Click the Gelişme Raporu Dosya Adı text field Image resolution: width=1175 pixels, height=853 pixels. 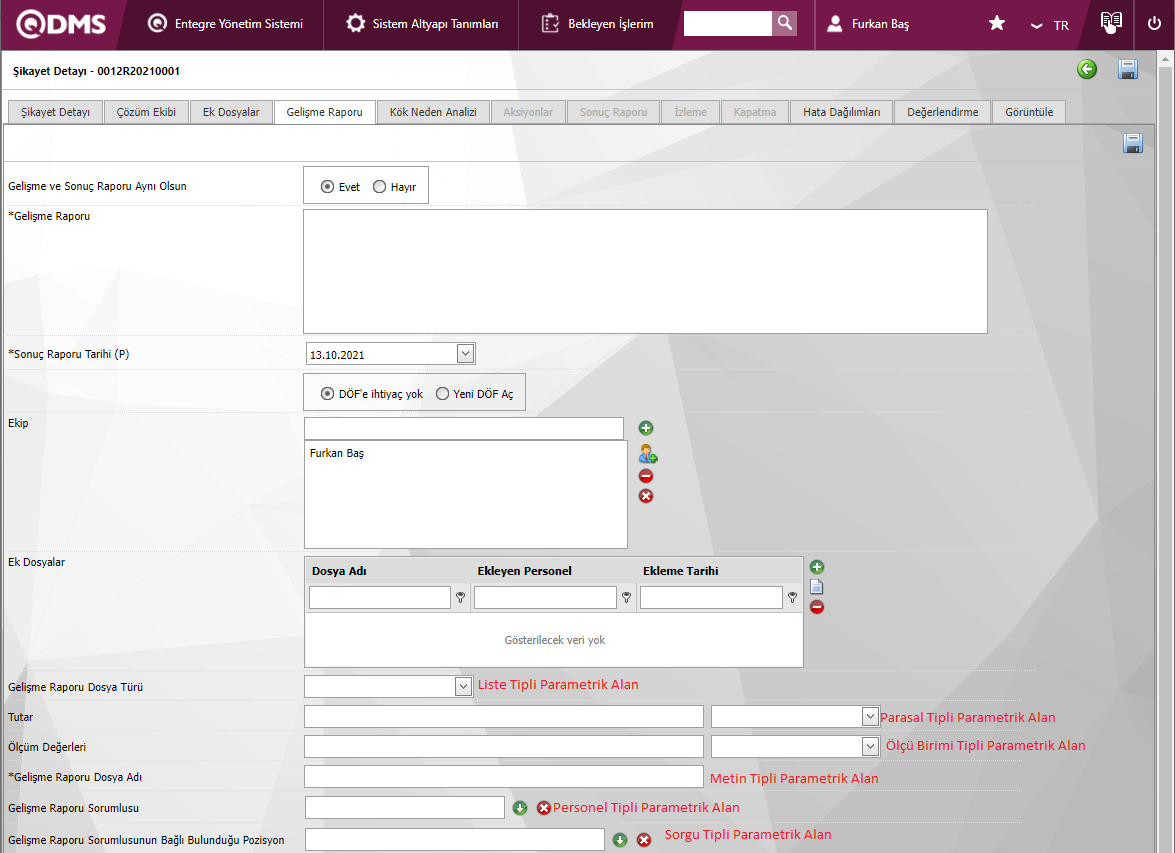click(504, 777)
